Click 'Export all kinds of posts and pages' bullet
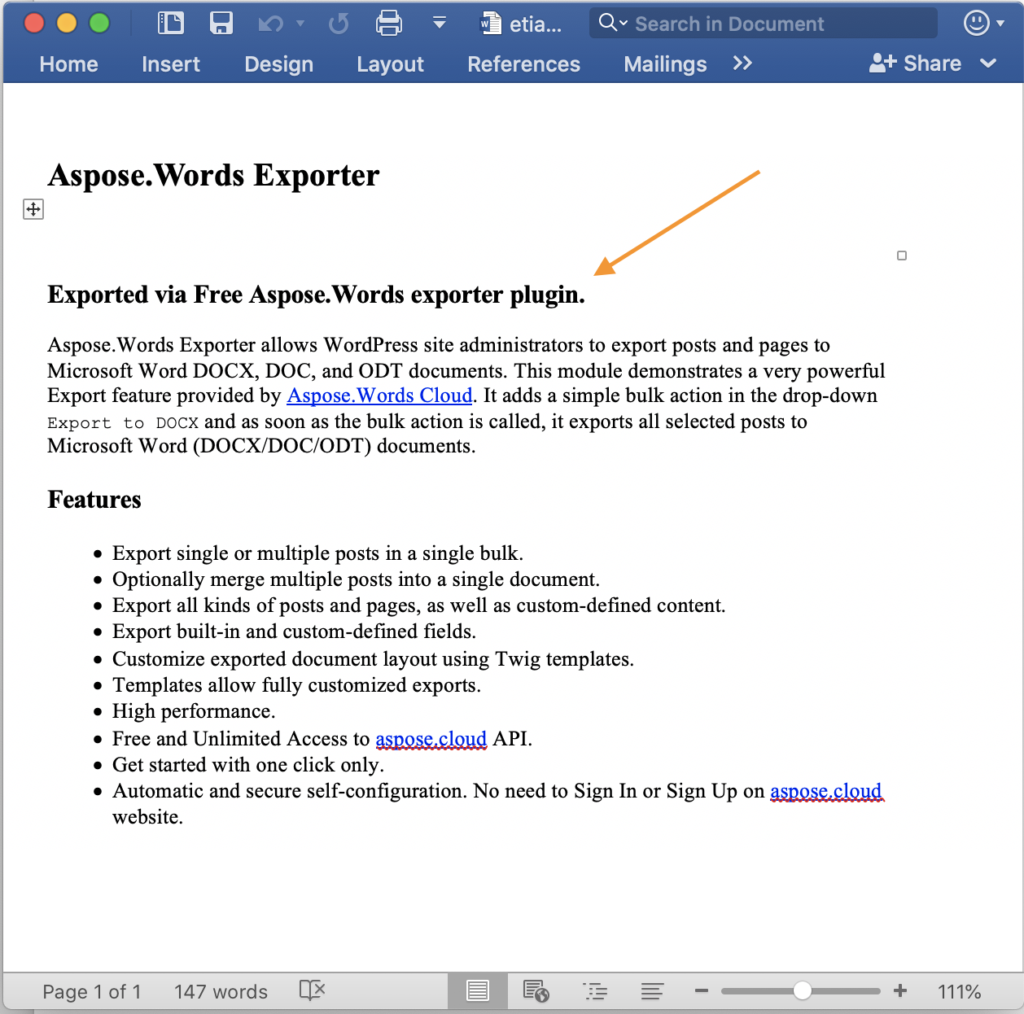The width and height of the screenshot is (1024, 1014). coord(419,605)
